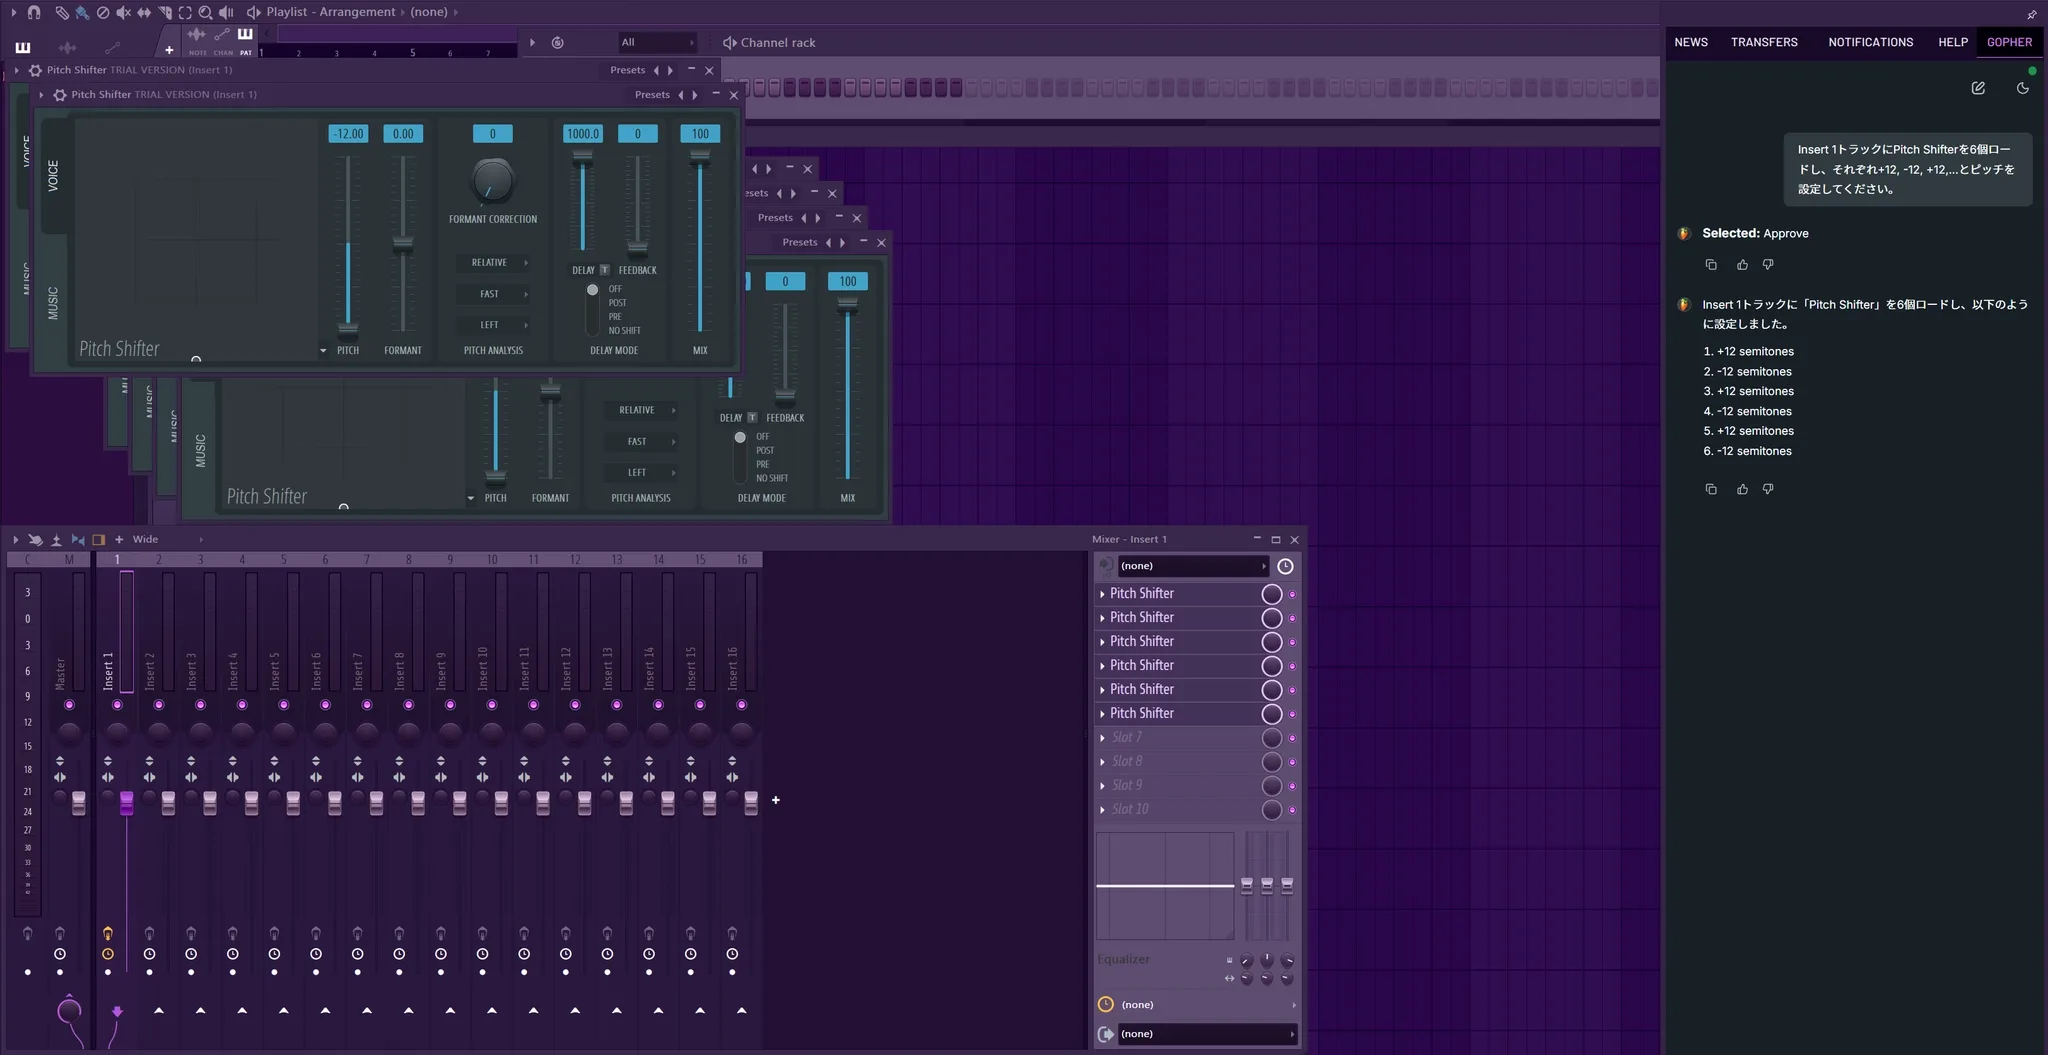Select the GOPHER tab
The width and height of the screenshot is (2048, 1055).
(x=2009, y=42)
